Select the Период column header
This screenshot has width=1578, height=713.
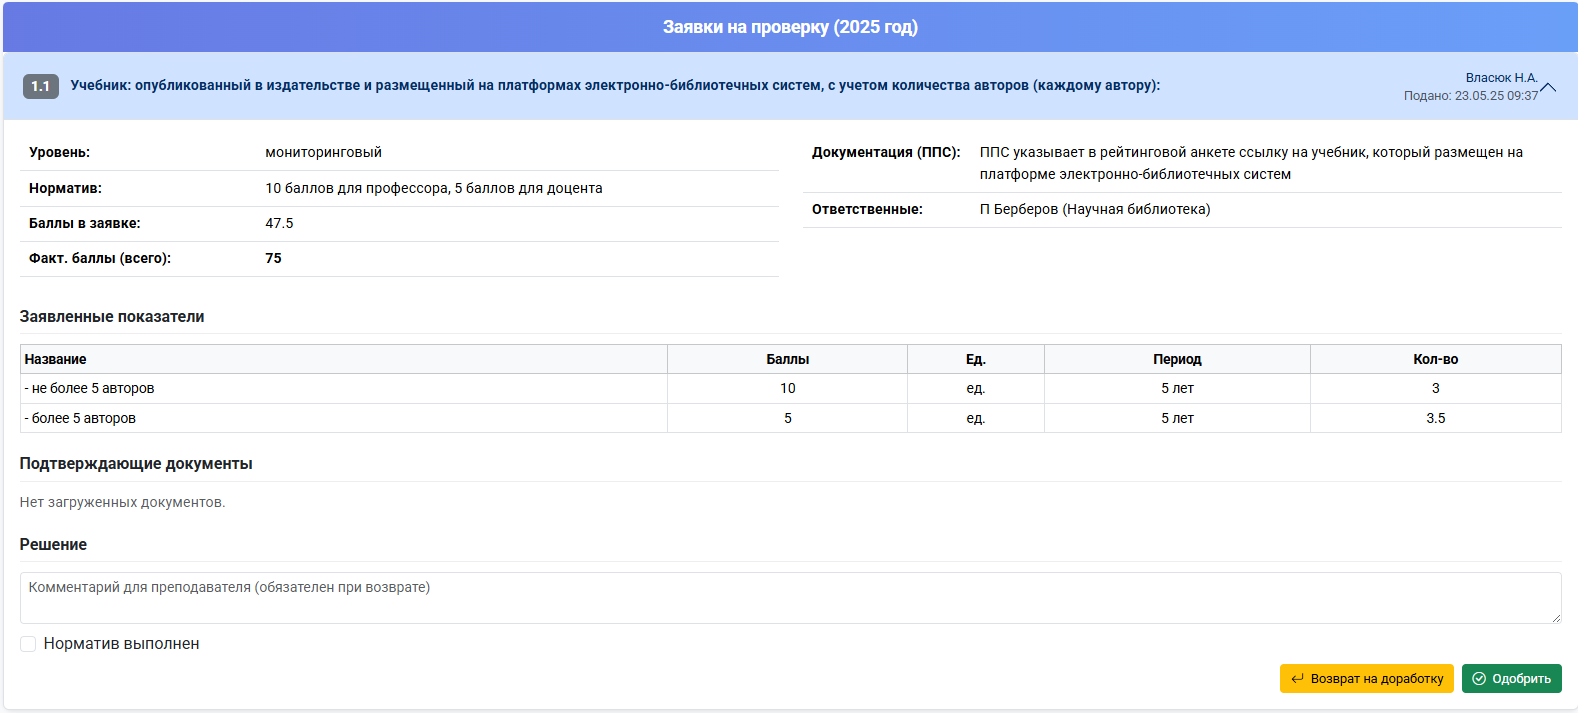click(x=1177, y=359)
